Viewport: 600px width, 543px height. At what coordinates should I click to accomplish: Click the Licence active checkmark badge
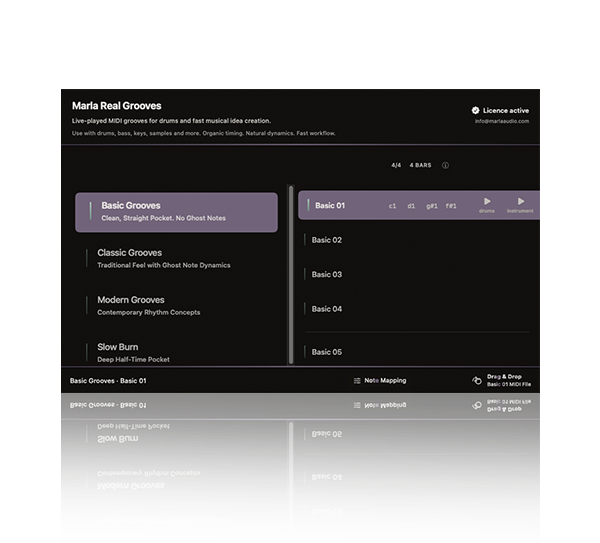pyautogui.click(x=475, y=111)
